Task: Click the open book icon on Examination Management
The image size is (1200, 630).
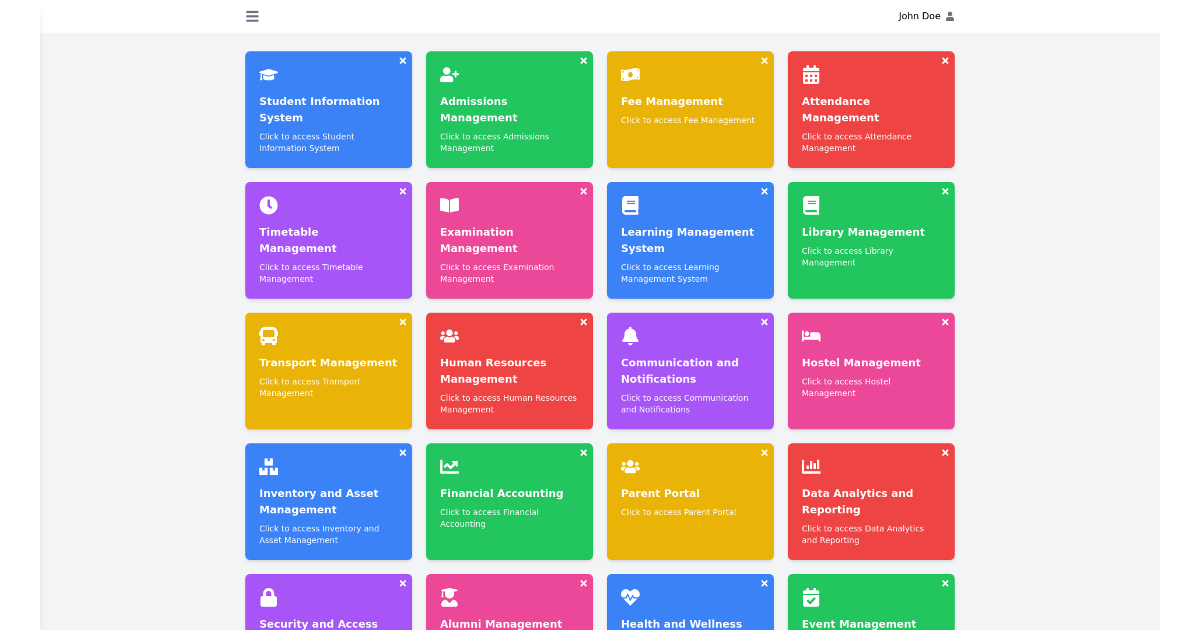Action: 449,205
